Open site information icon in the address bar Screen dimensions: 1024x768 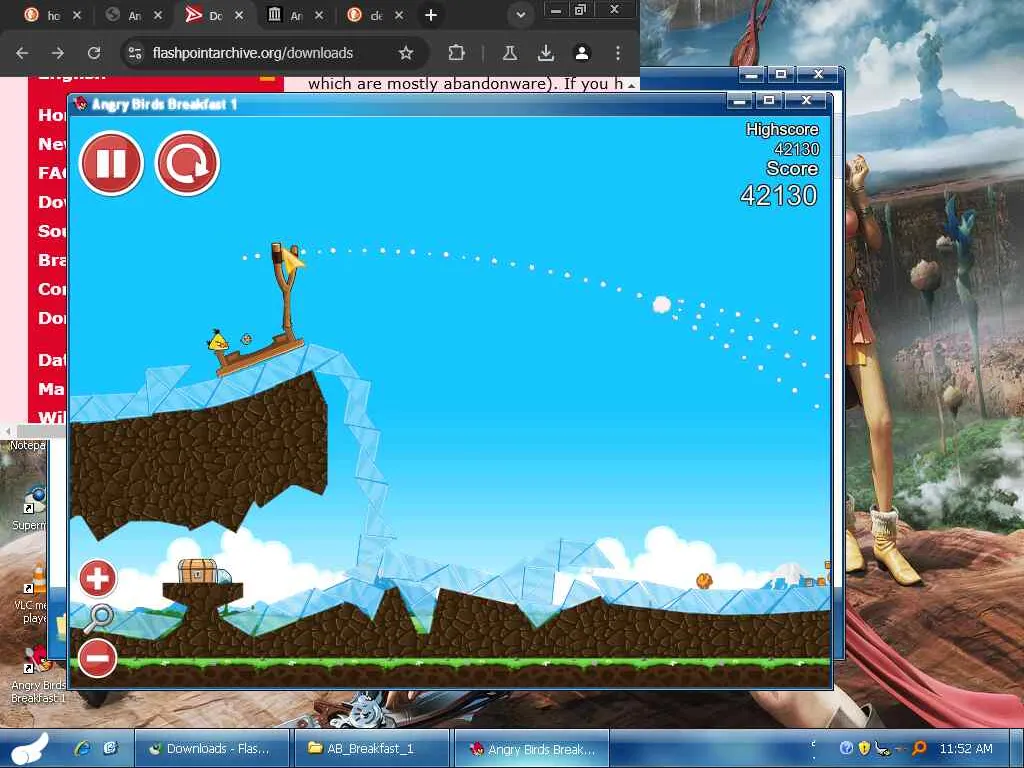point(135,53)
